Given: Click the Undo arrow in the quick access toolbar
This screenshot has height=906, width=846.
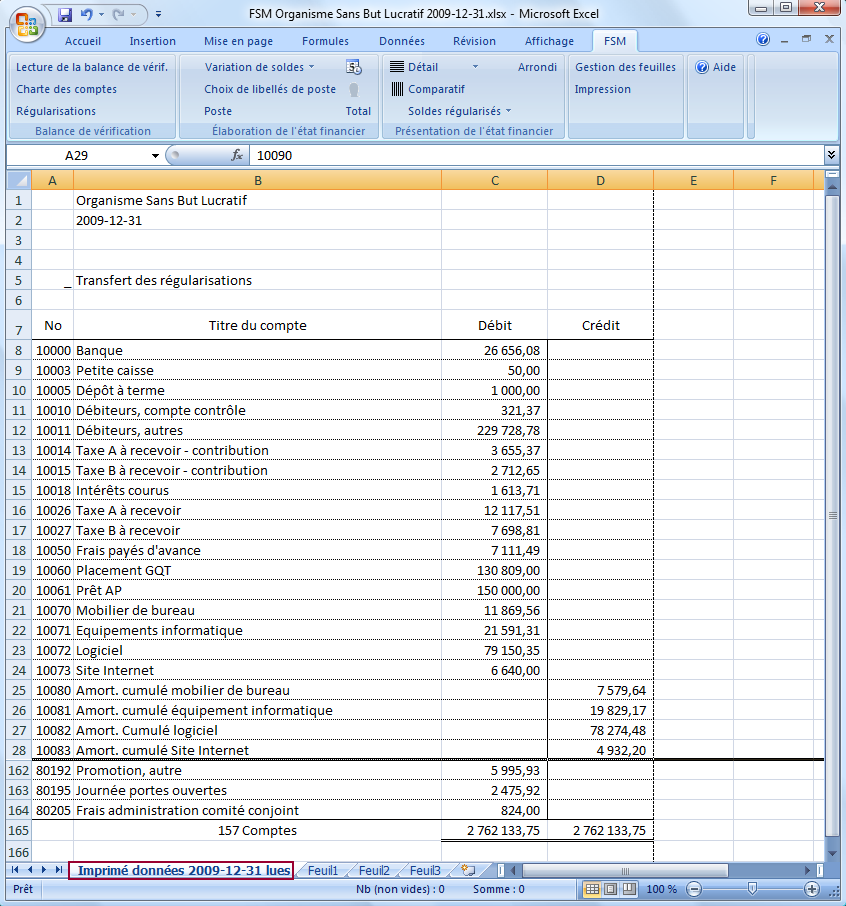Looking at the screenshot, I should pos(87,15).
